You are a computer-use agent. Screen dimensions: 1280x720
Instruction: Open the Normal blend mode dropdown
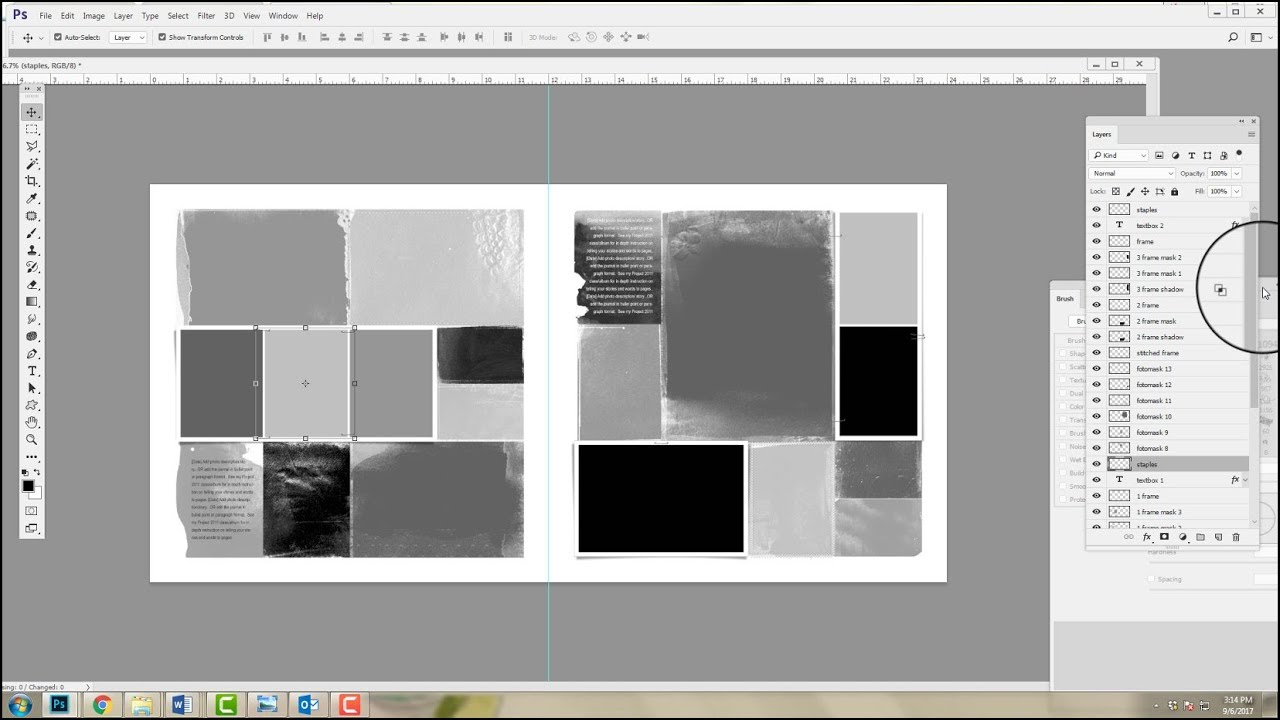(1131, 174)
